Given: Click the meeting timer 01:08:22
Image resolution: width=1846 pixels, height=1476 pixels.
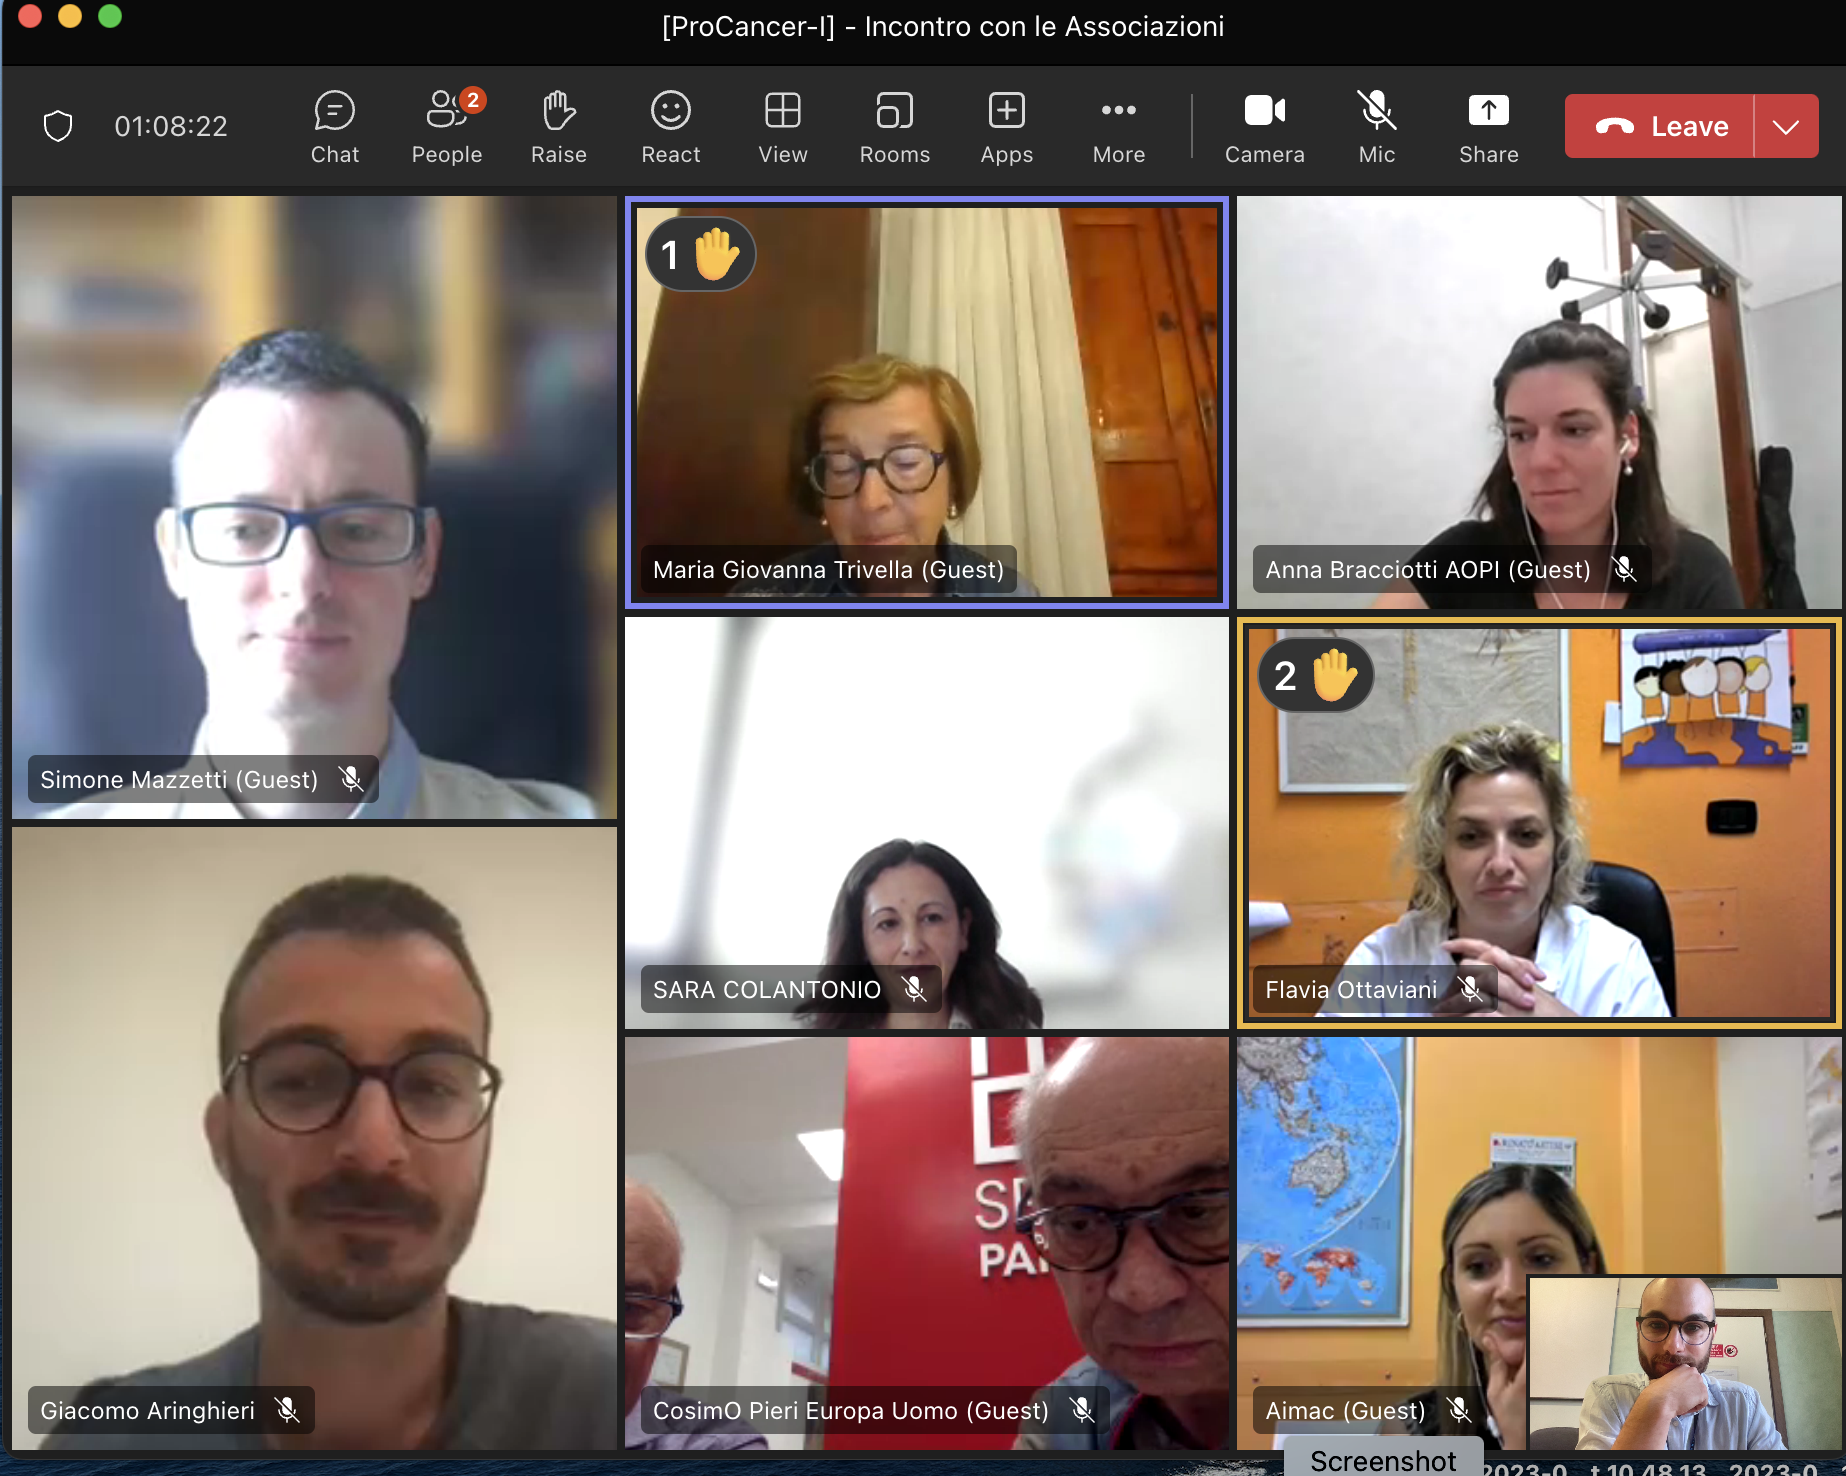Looking at the screenshot, I should click(171, 126).
